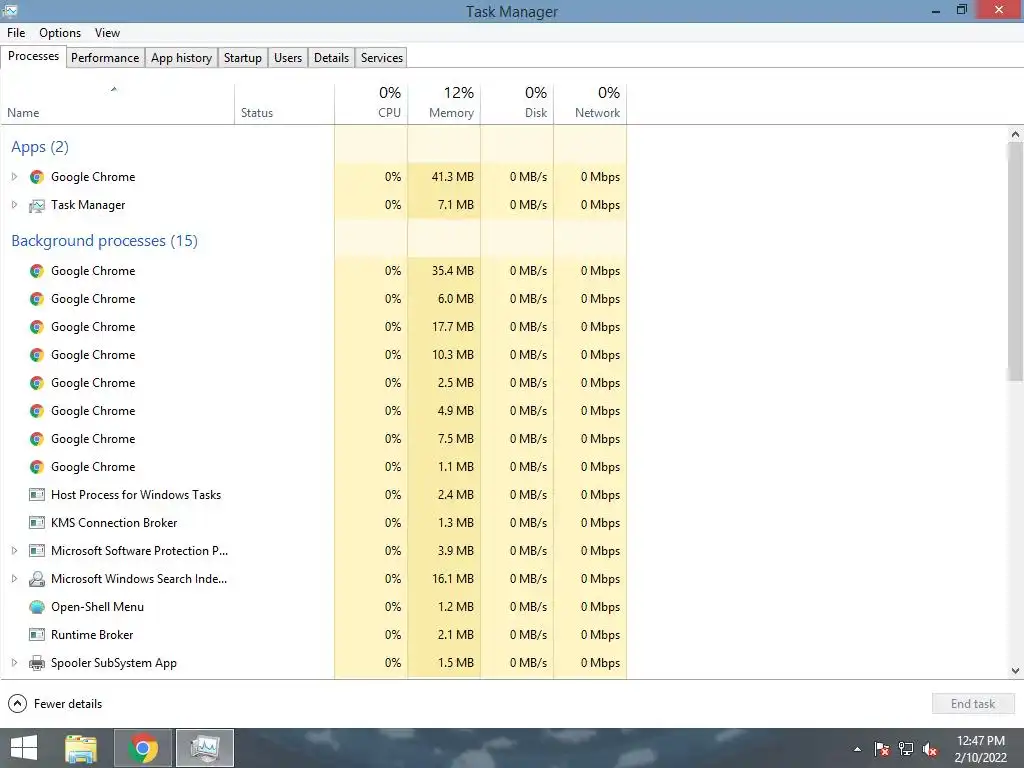
Task: Switch to the Services tab
Action: click(382, 57)
